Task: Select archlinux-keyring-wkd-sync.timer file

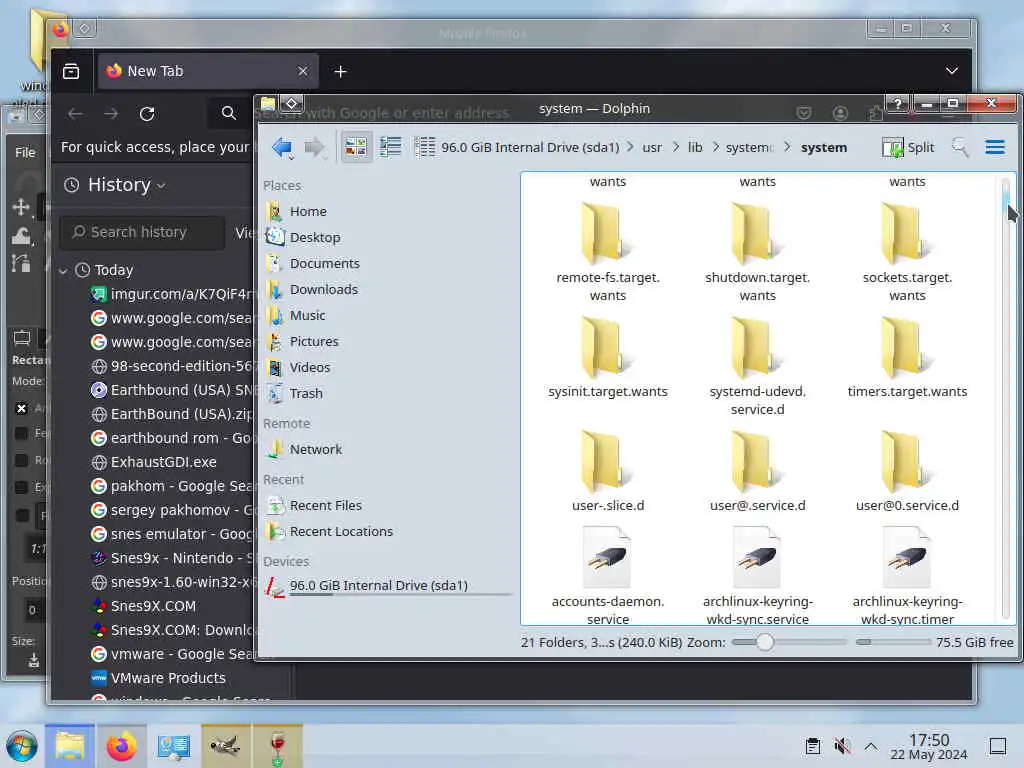Action: click(907, 575)
